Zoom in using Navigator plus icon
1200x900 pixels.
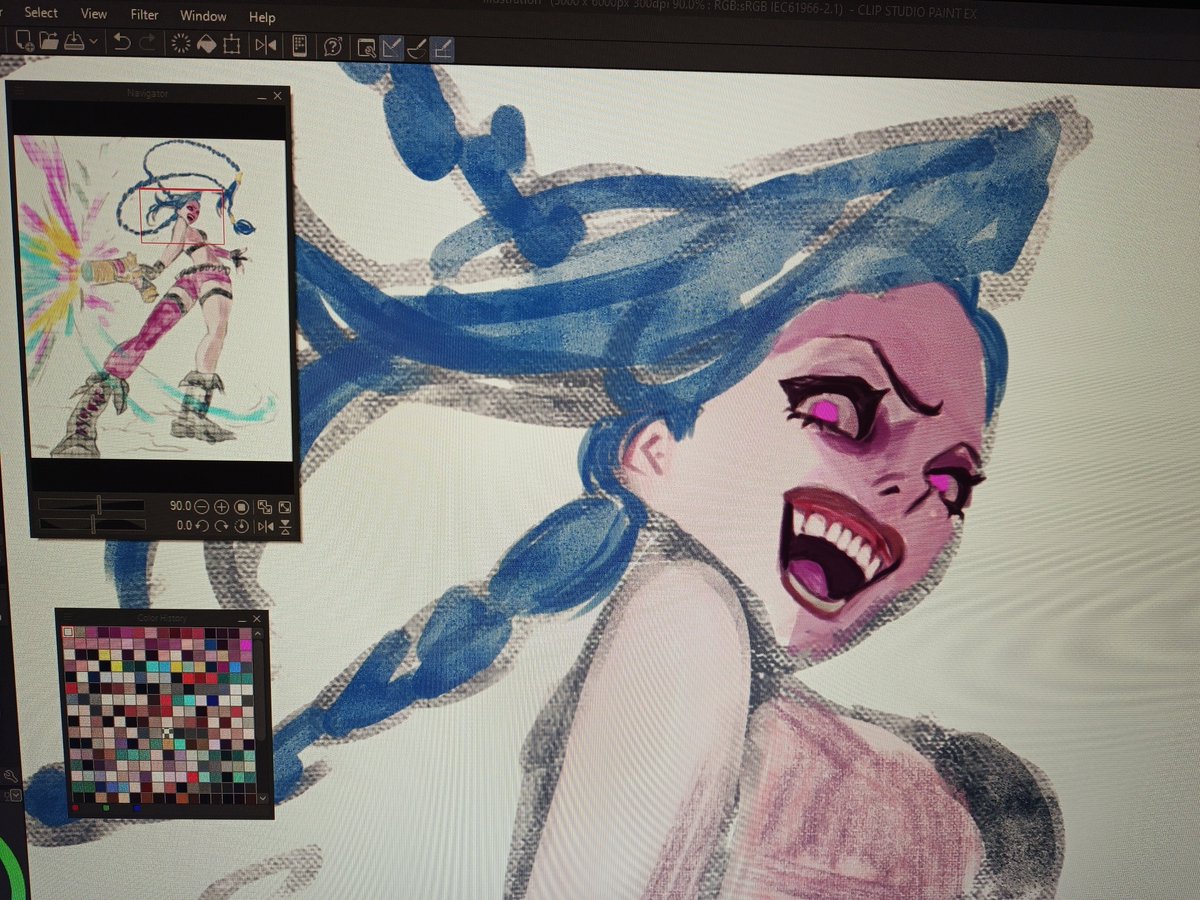221,507
